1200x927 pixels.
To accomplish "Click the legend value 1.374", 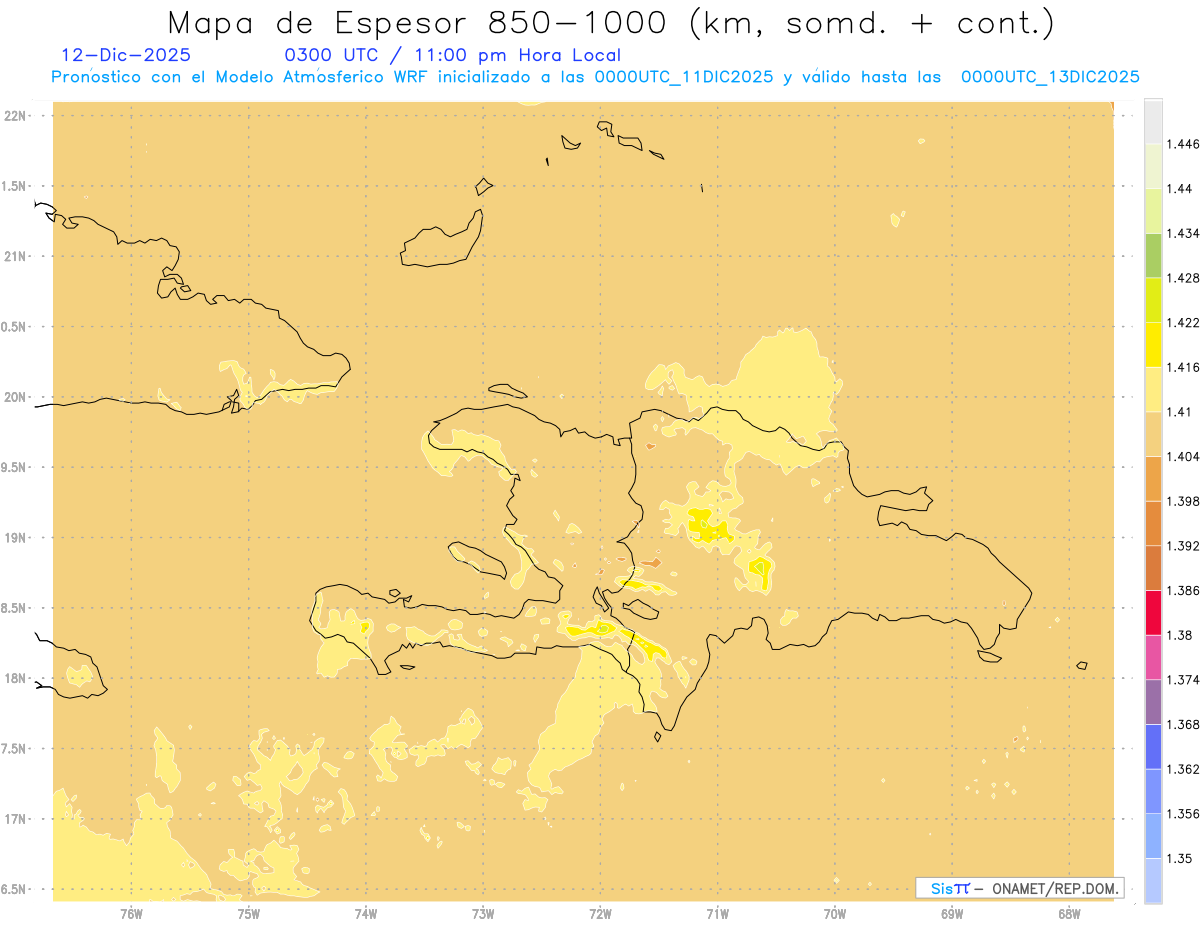I will tap(1183, 680).
